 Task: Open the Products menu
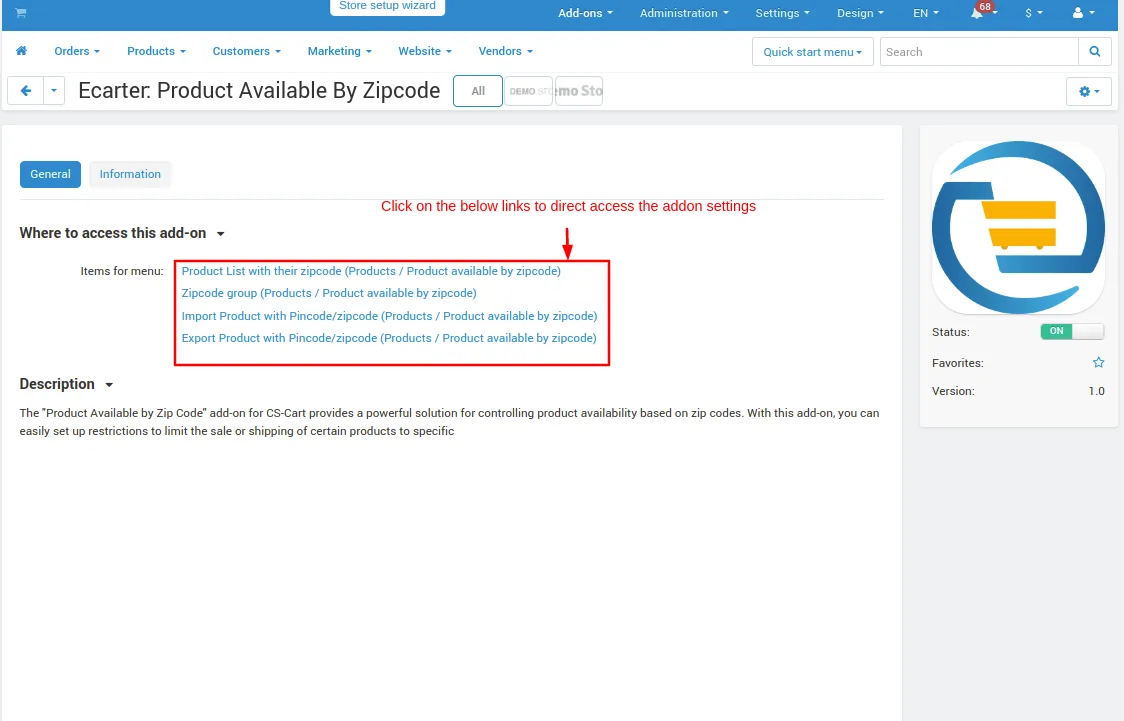click(156, 51)
